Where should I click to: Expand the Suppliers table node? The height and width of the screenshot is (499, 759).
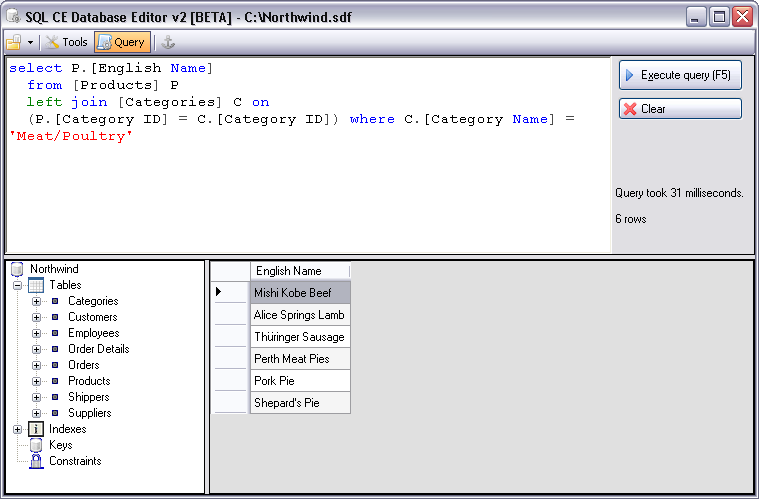(x=36, y=413)
